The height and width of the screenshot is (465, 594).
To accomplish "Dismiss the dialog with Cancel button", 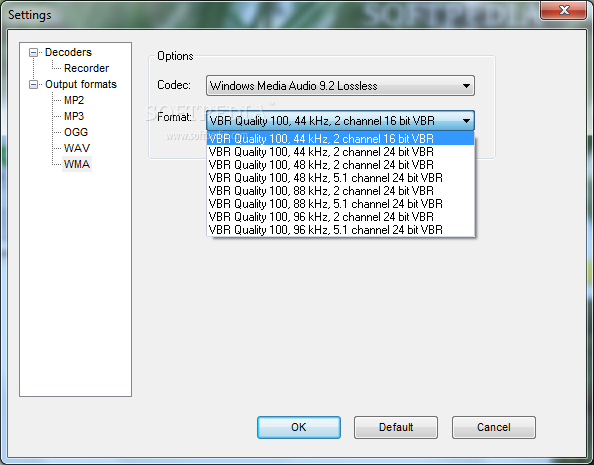I will pyautogui.click(x=494, y=427).
